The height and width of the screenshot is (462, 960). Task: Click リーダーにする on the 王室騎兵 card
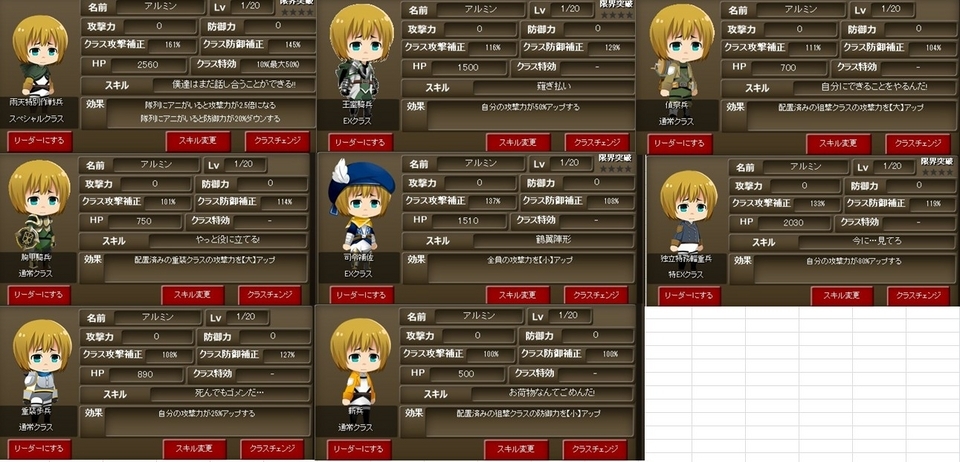pyautogui.click(x=361, y=143)
